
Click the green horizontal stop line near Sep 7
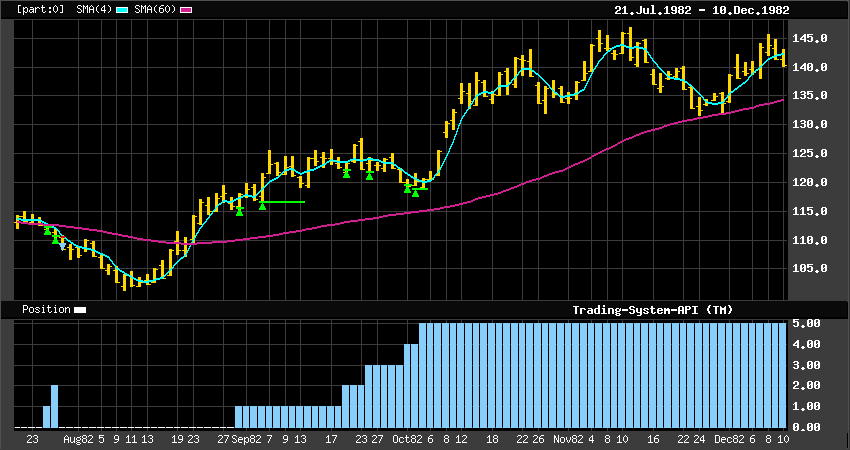click(282, 202)
